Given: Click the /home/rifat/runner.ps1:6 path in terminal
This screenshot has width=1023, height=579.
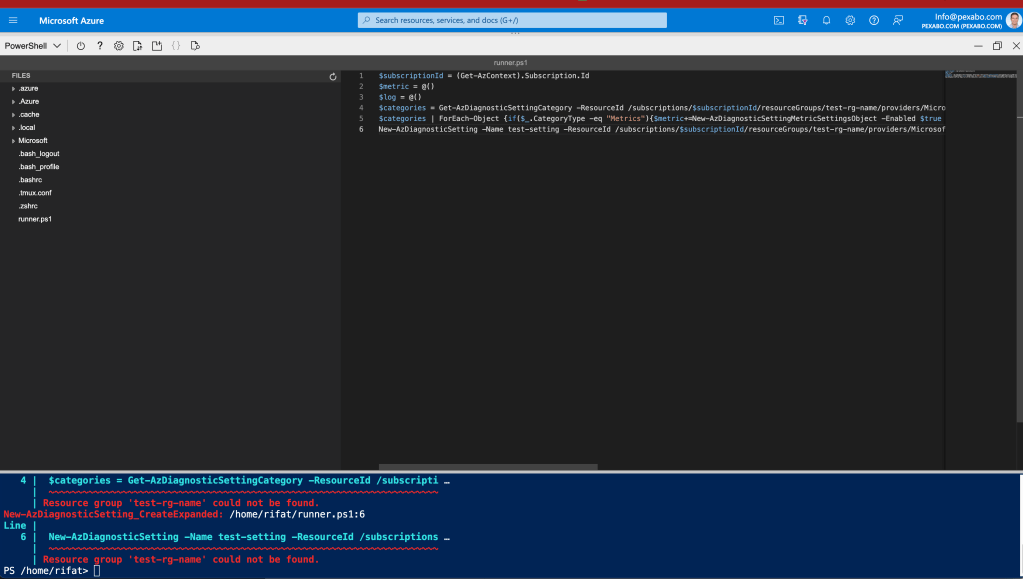Looking at the screenshot, I should 297,514.
